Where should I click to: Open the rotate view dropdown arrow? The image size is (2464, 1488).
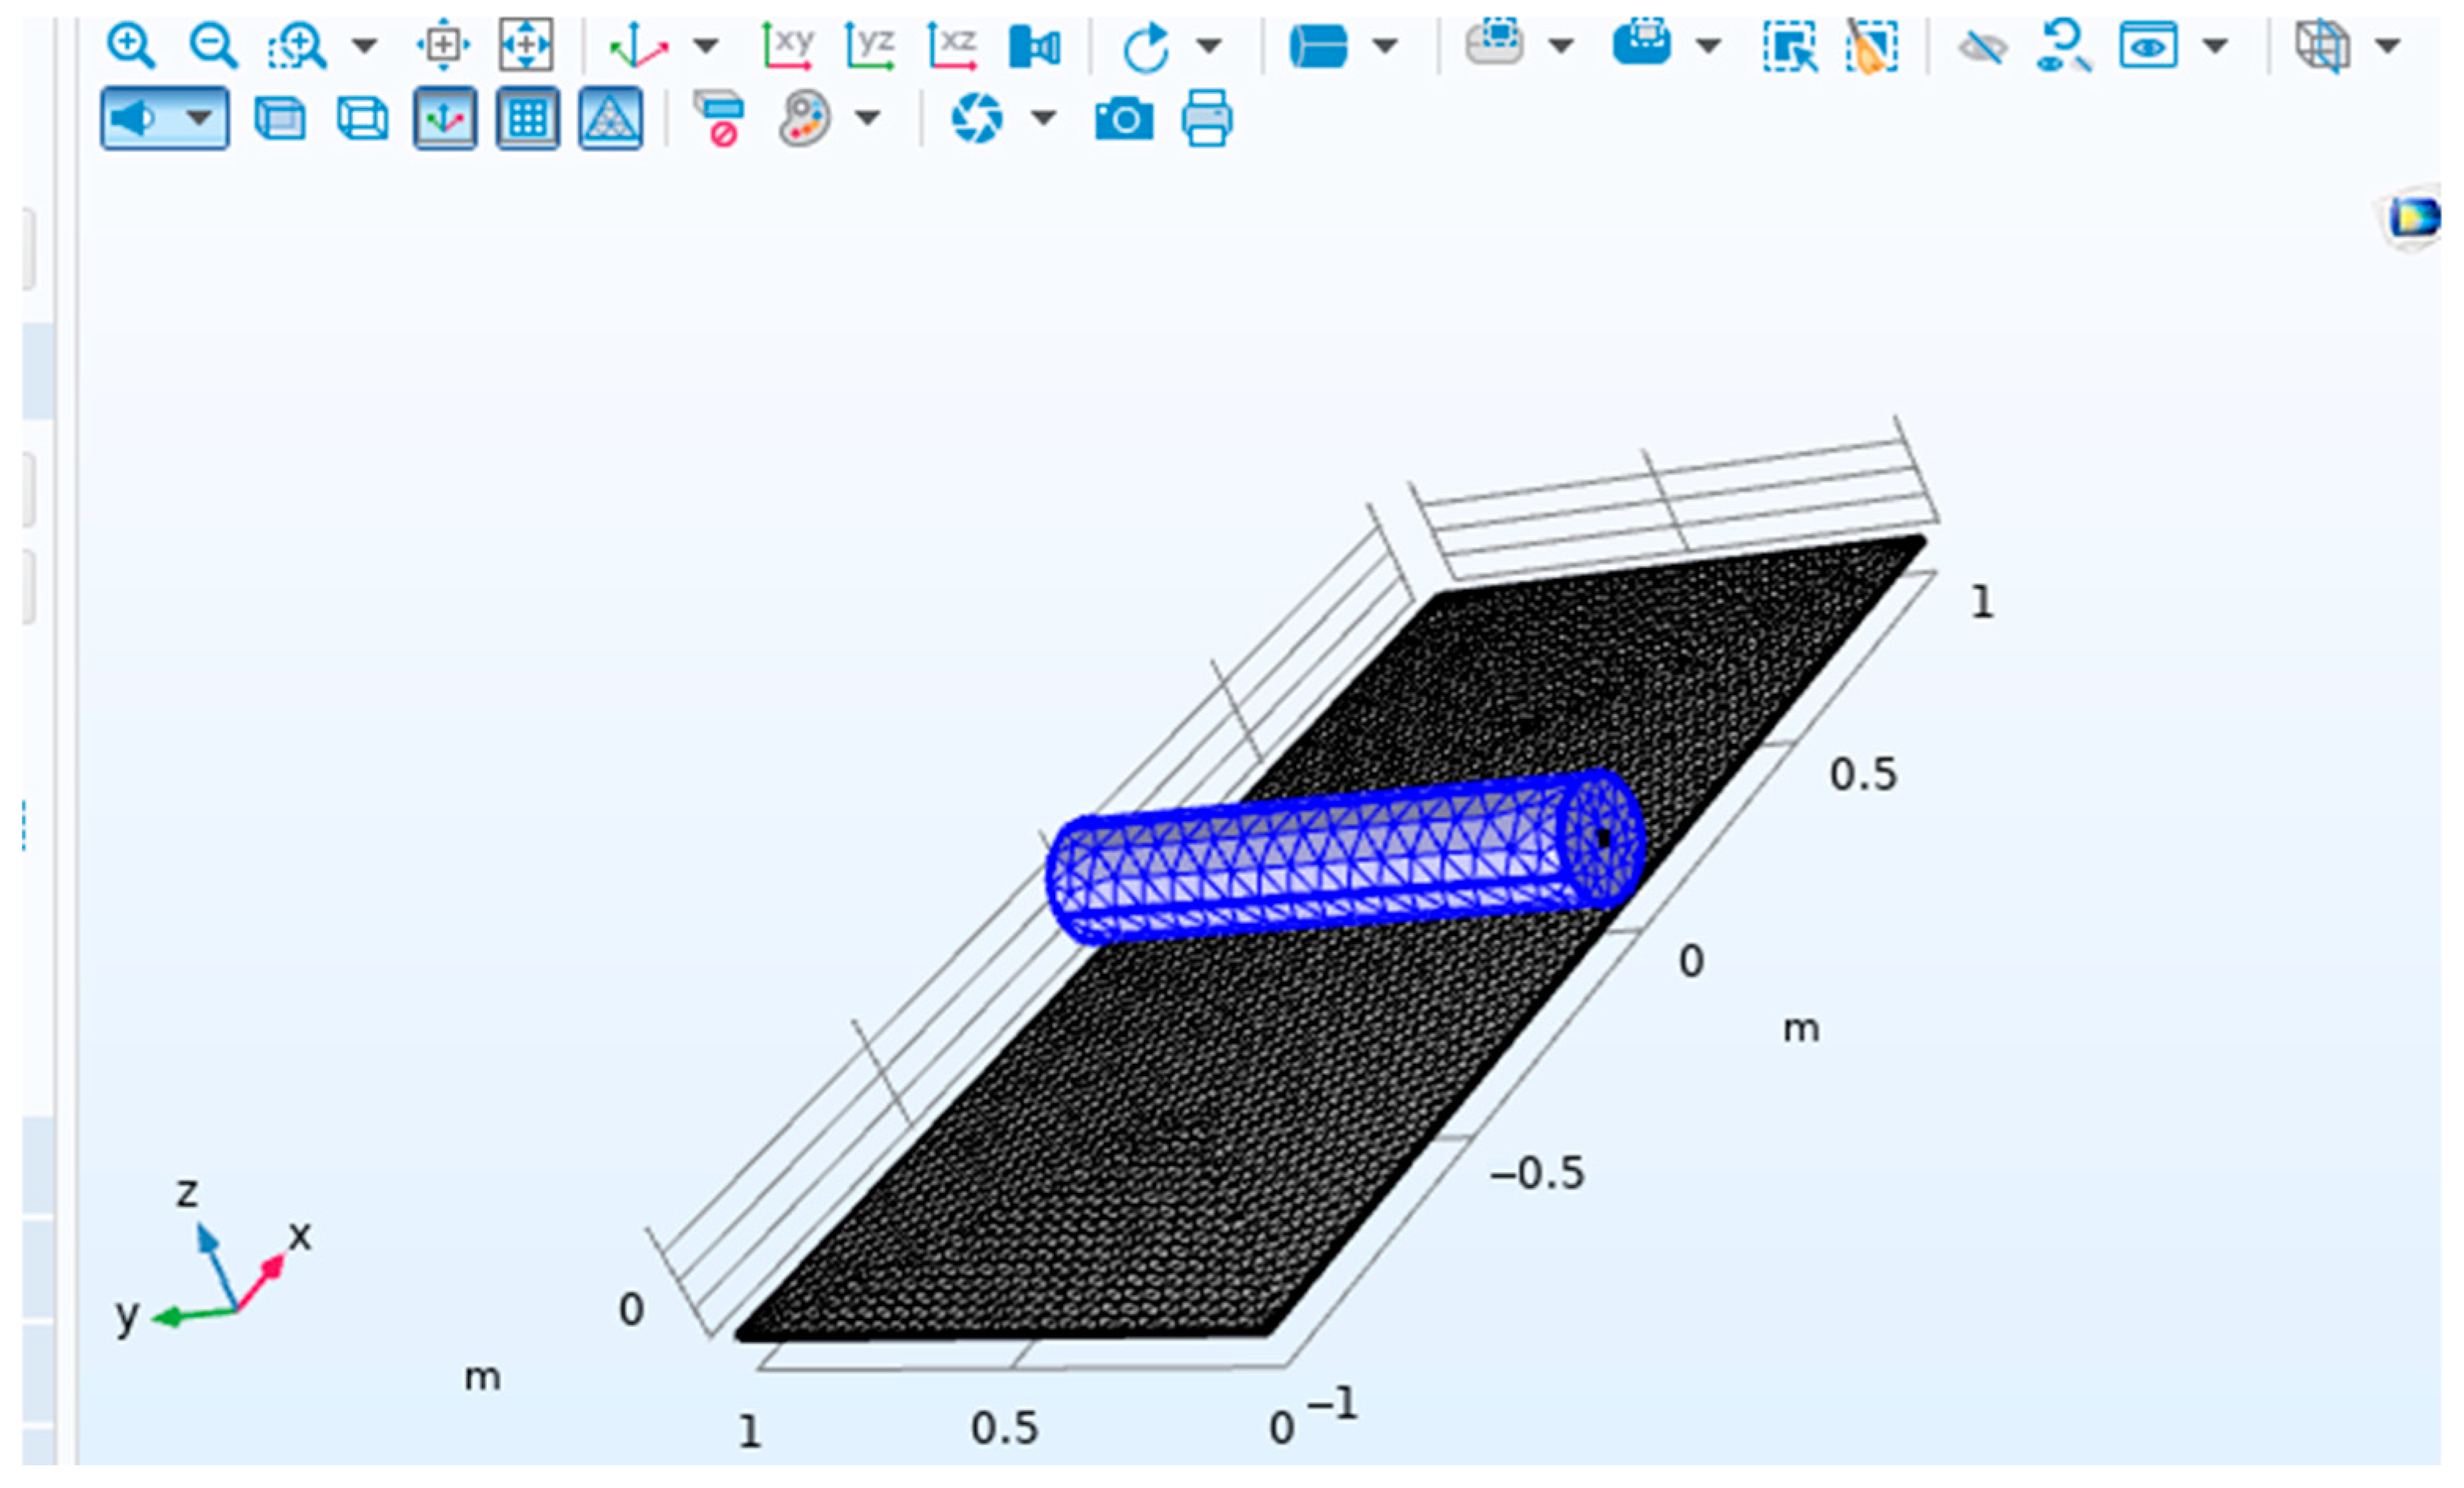tap(1209, 46)
